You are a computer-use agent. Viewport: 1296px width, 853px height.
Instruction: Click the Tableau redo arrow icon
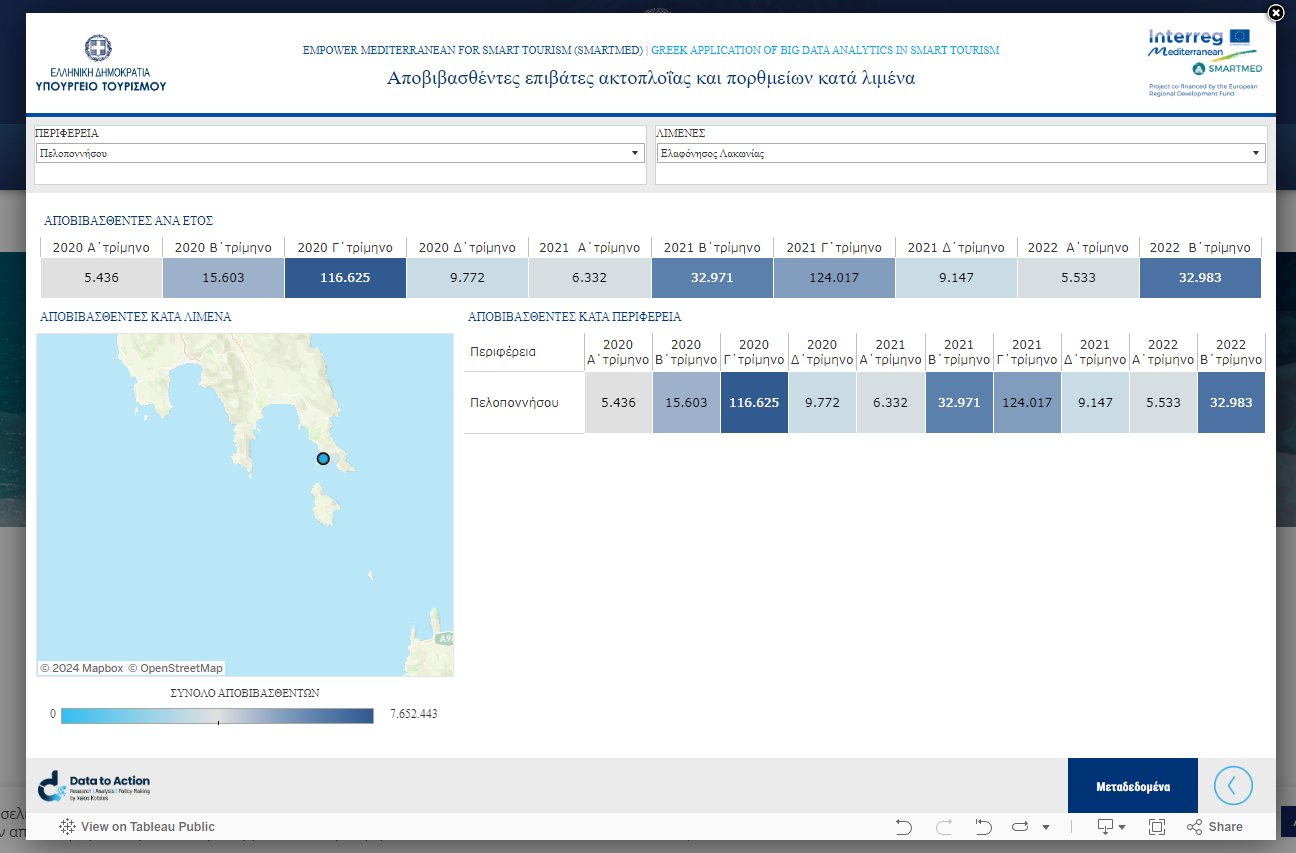pyautogui.click(x=943, y=827)
